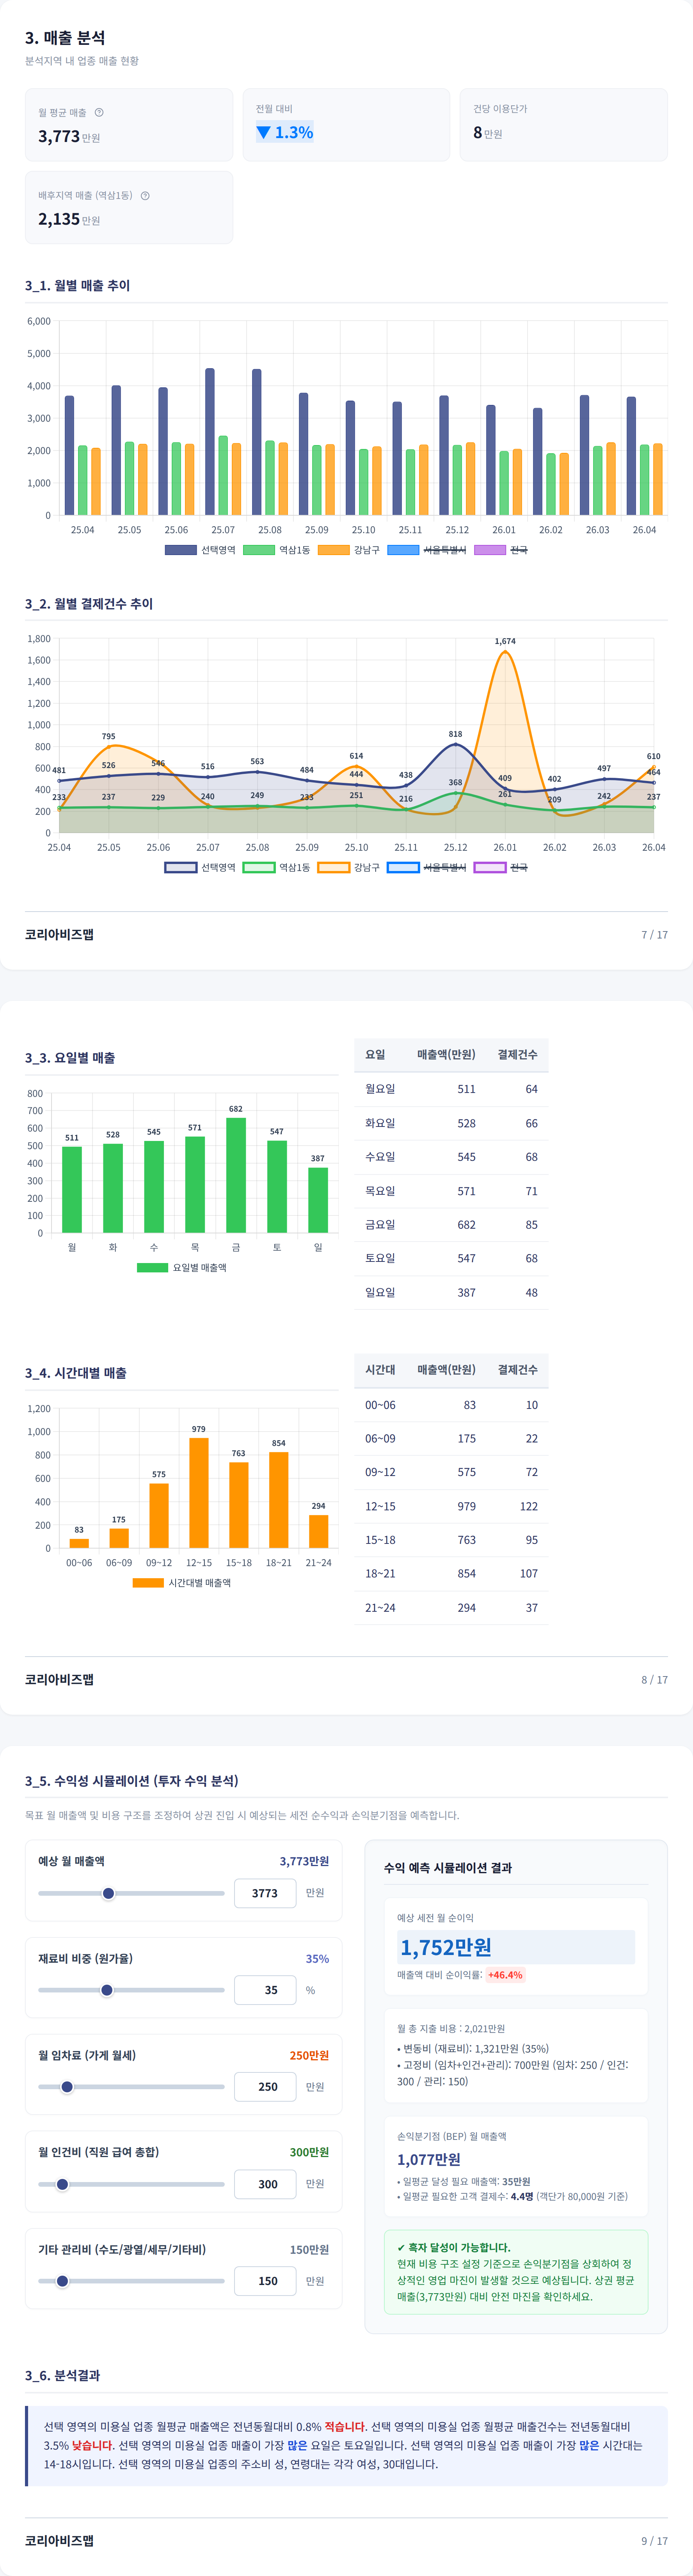Select the 21~24 row in the 시간대 table
This screenshot has height=2576, width=693.
click(x=451, y=1607)
